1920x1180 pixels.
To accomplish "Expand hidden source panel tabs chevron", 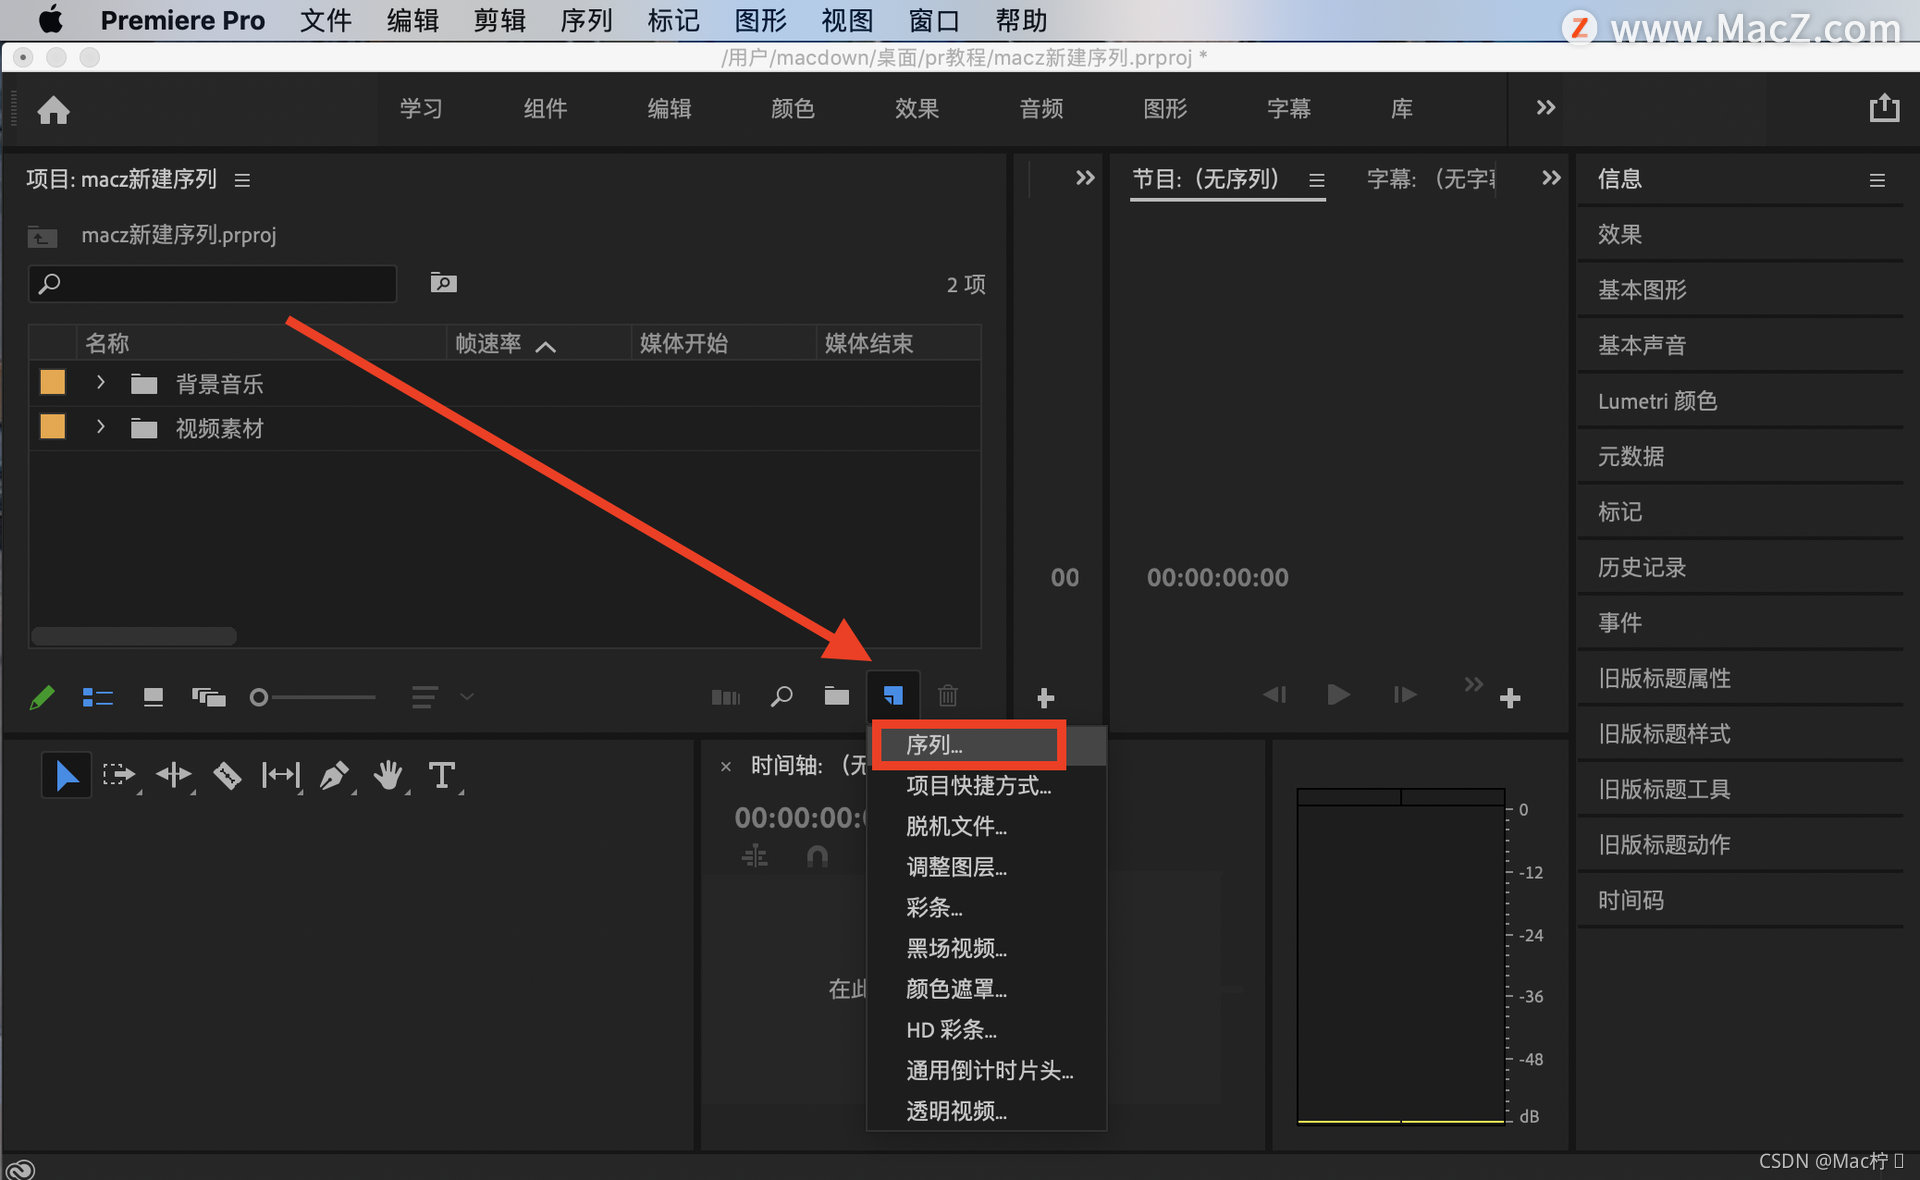I will pyautogui.click(x=1085, y=178).
